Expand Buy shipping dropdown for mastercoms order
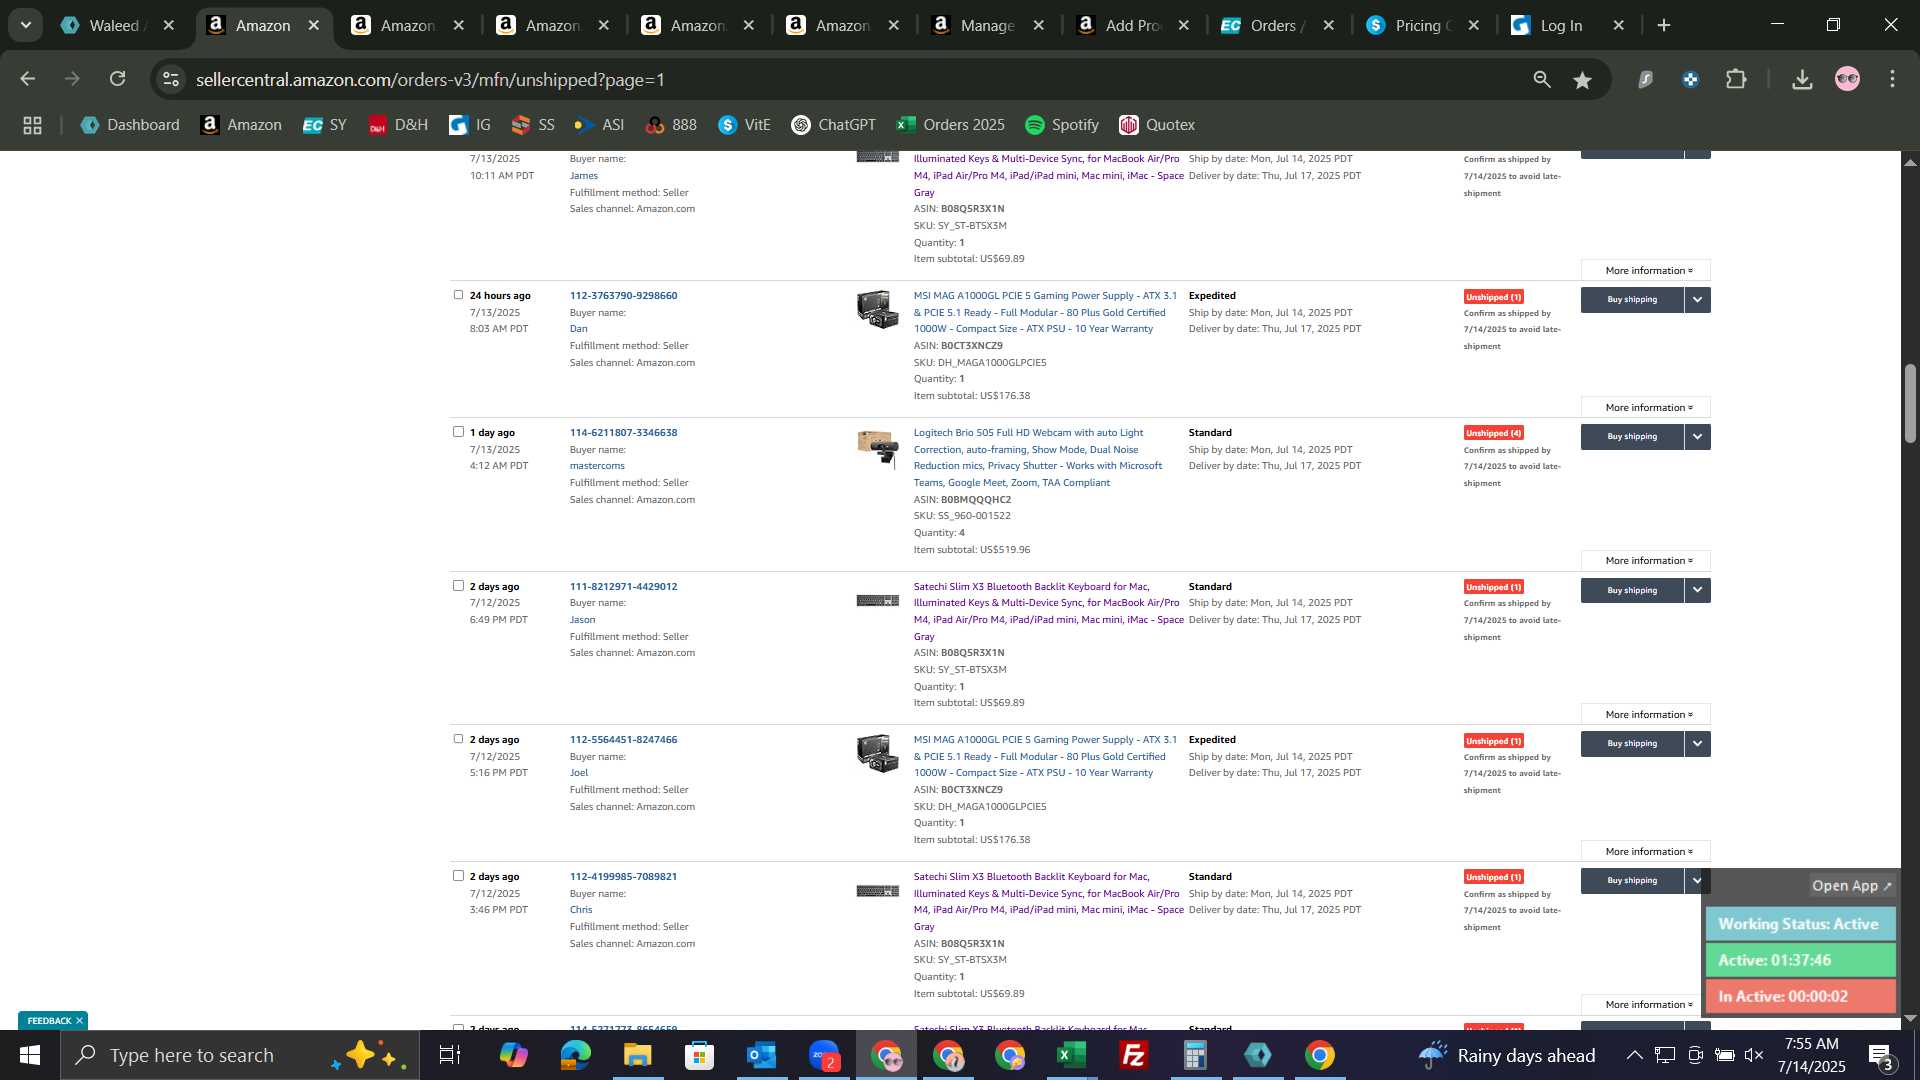The width and height of the screenshot is (1920, 1080). pyautogui.click(x=1697, y=437)
